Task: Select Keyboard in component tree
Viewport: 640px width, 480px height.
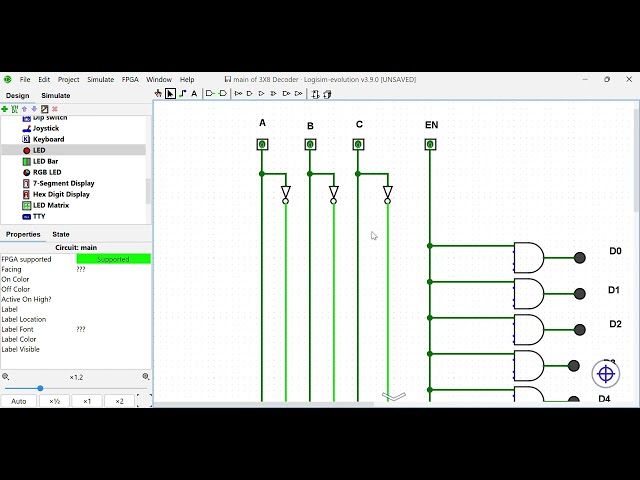Action: [43, 139]
